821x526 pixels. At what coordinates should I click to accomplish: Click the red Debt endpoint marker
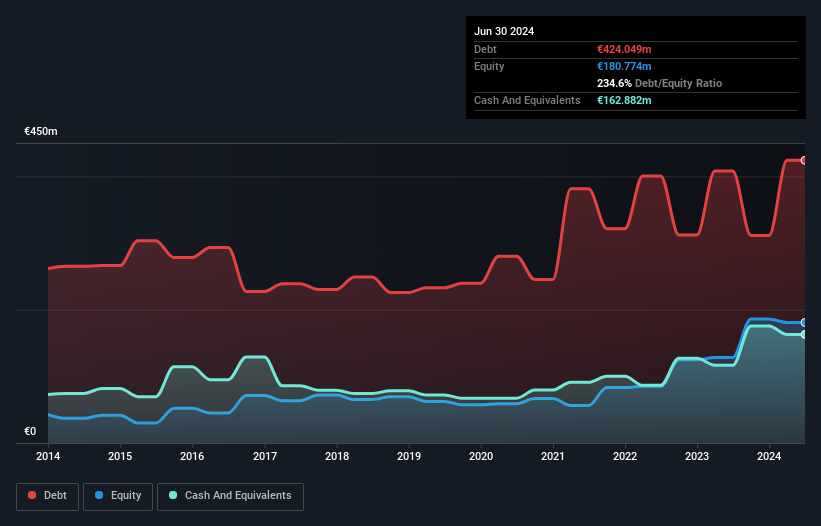click(x=804, y=161)
